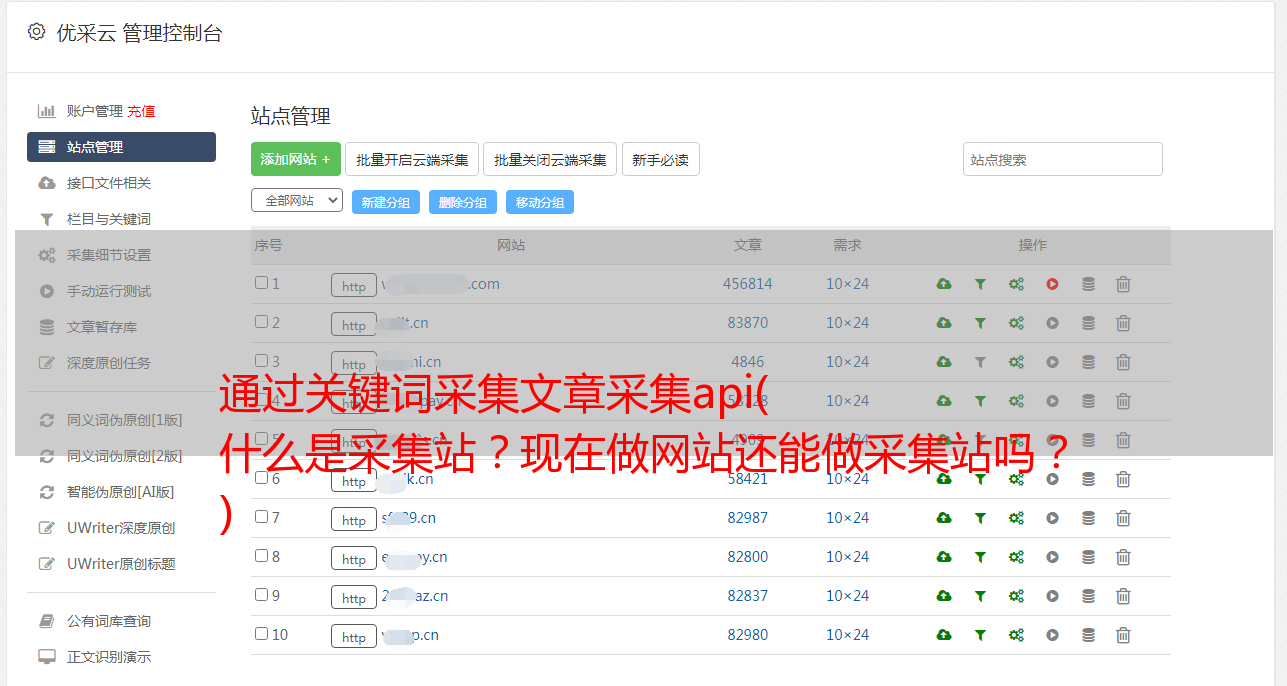Click the green filter icon in row 7
1287x686 pixels.
[x=980, y=518]
